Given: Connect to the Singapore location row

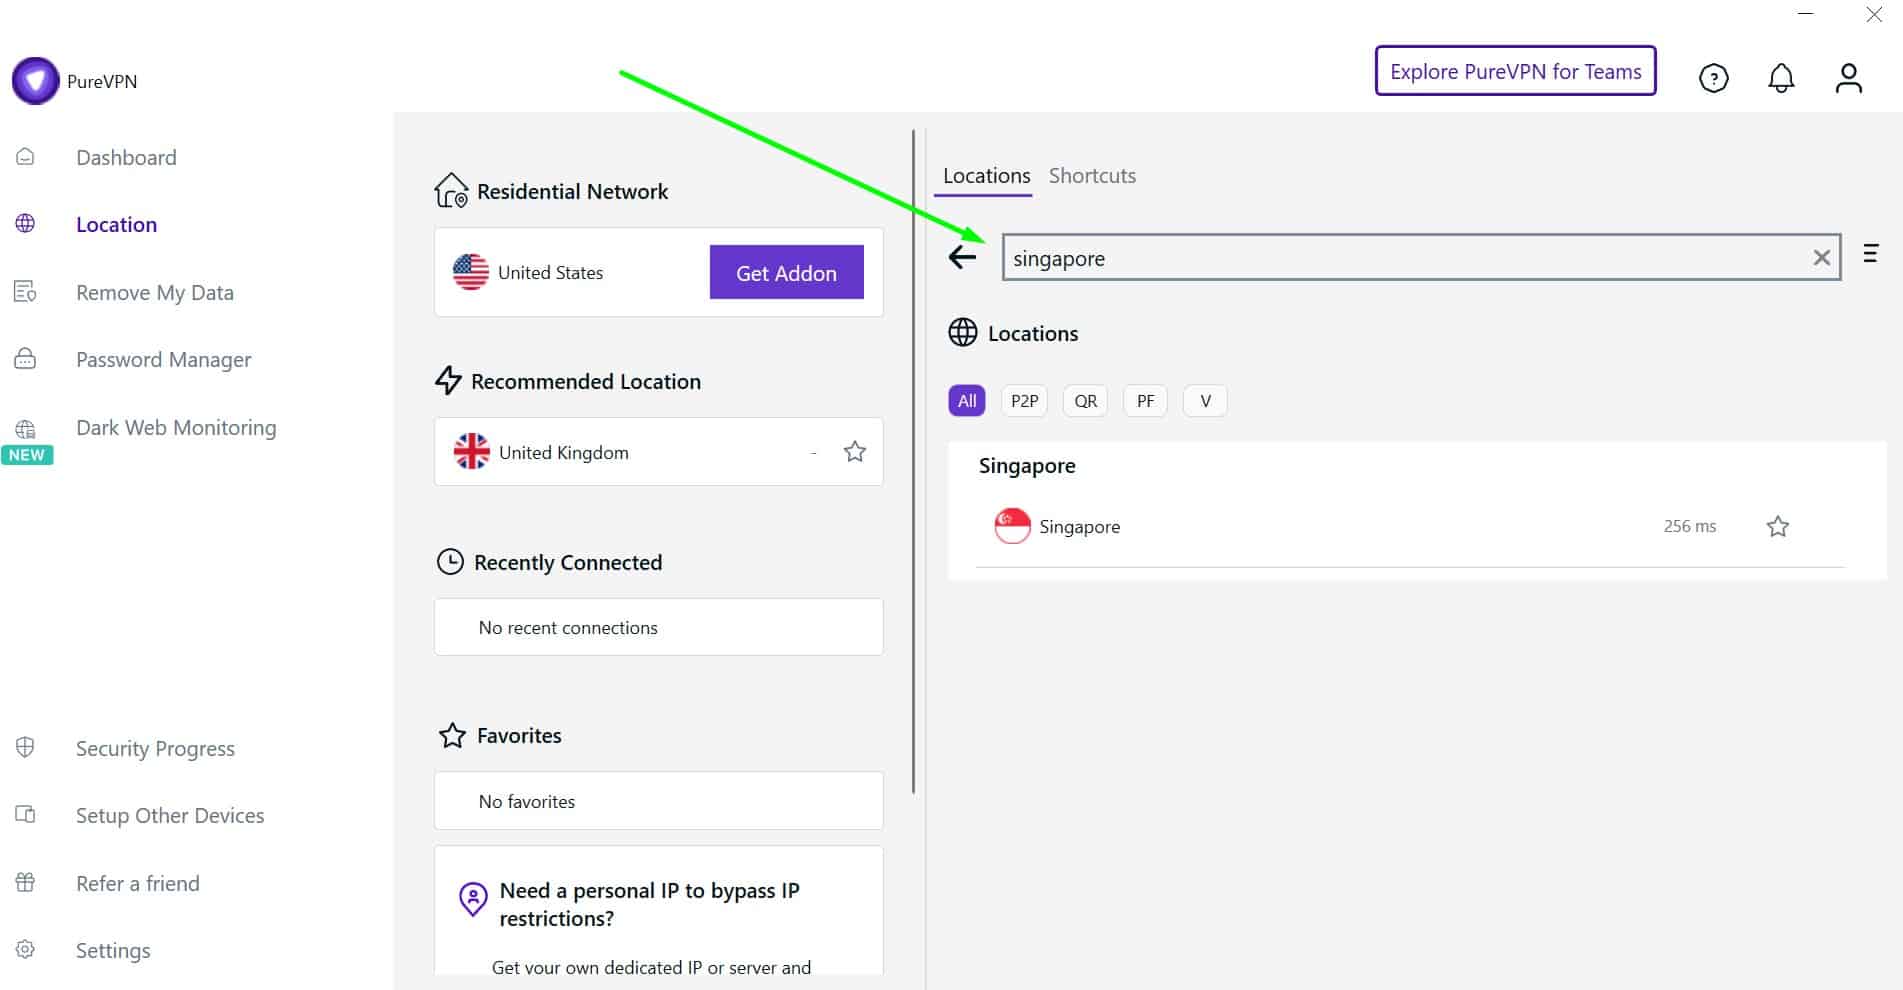Looking at the screenshot, I should coord(1410,527).
